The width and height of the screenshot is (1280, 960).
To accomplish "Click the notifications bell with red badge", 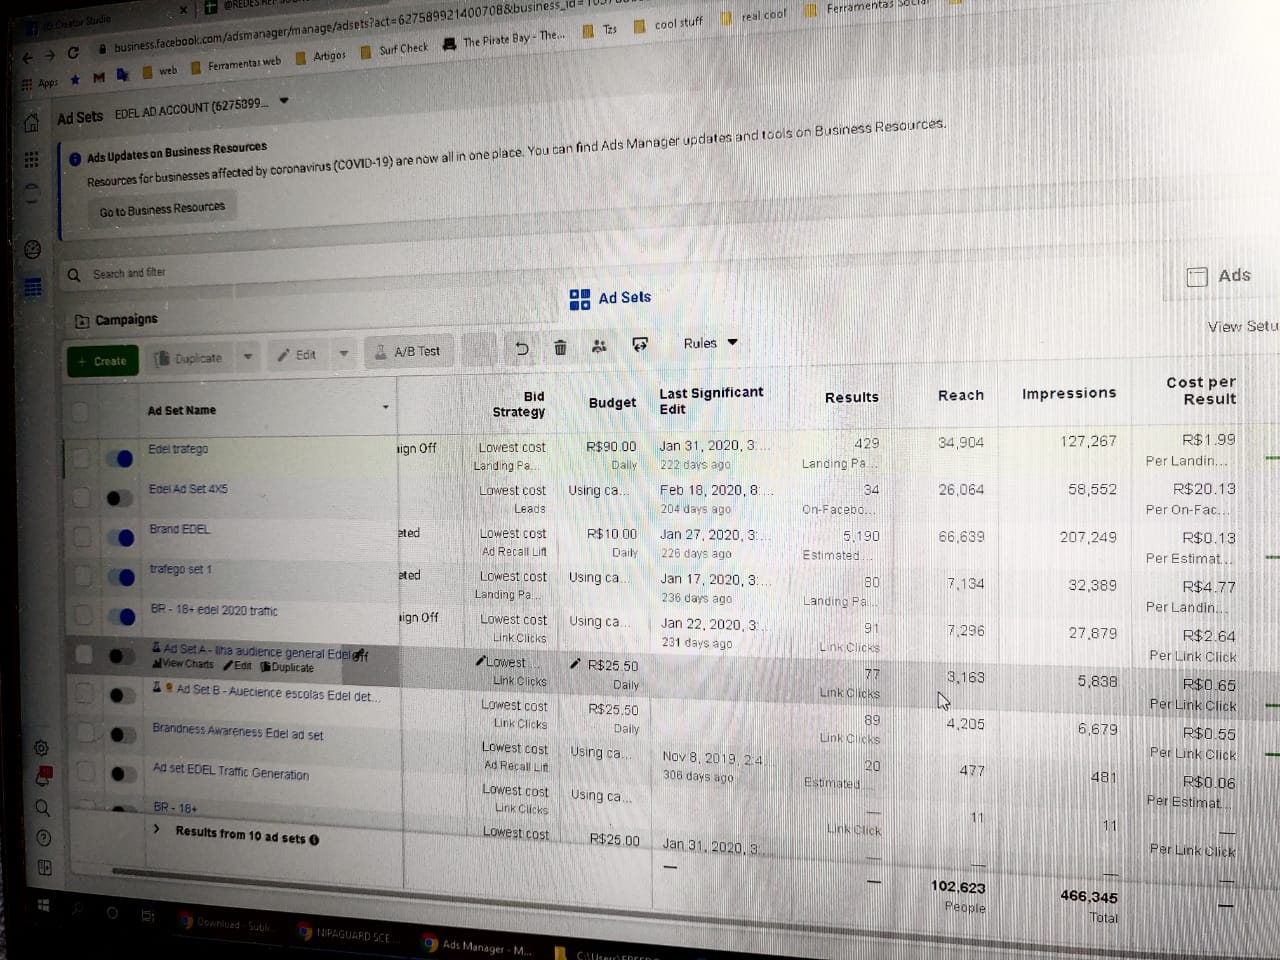I will [x=43, y=776].
